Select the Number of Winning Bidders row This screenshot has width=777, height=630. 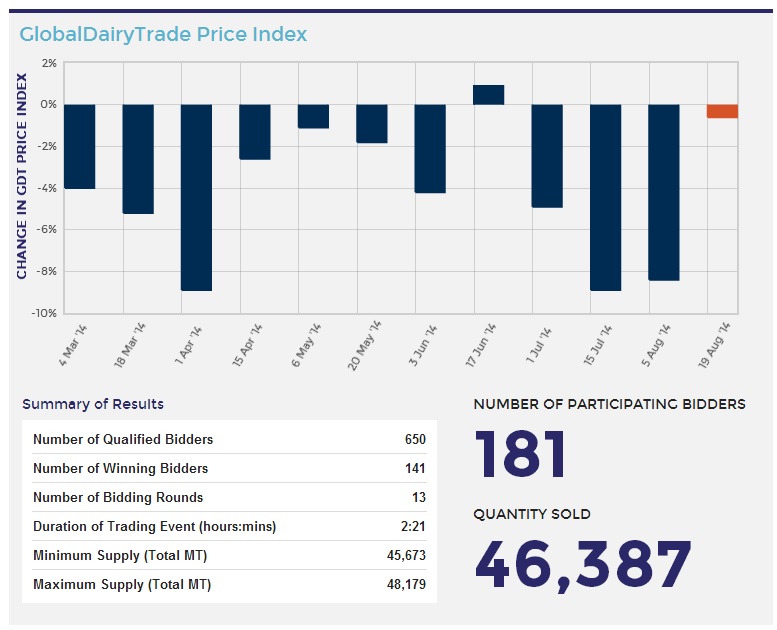coord(229,468)
